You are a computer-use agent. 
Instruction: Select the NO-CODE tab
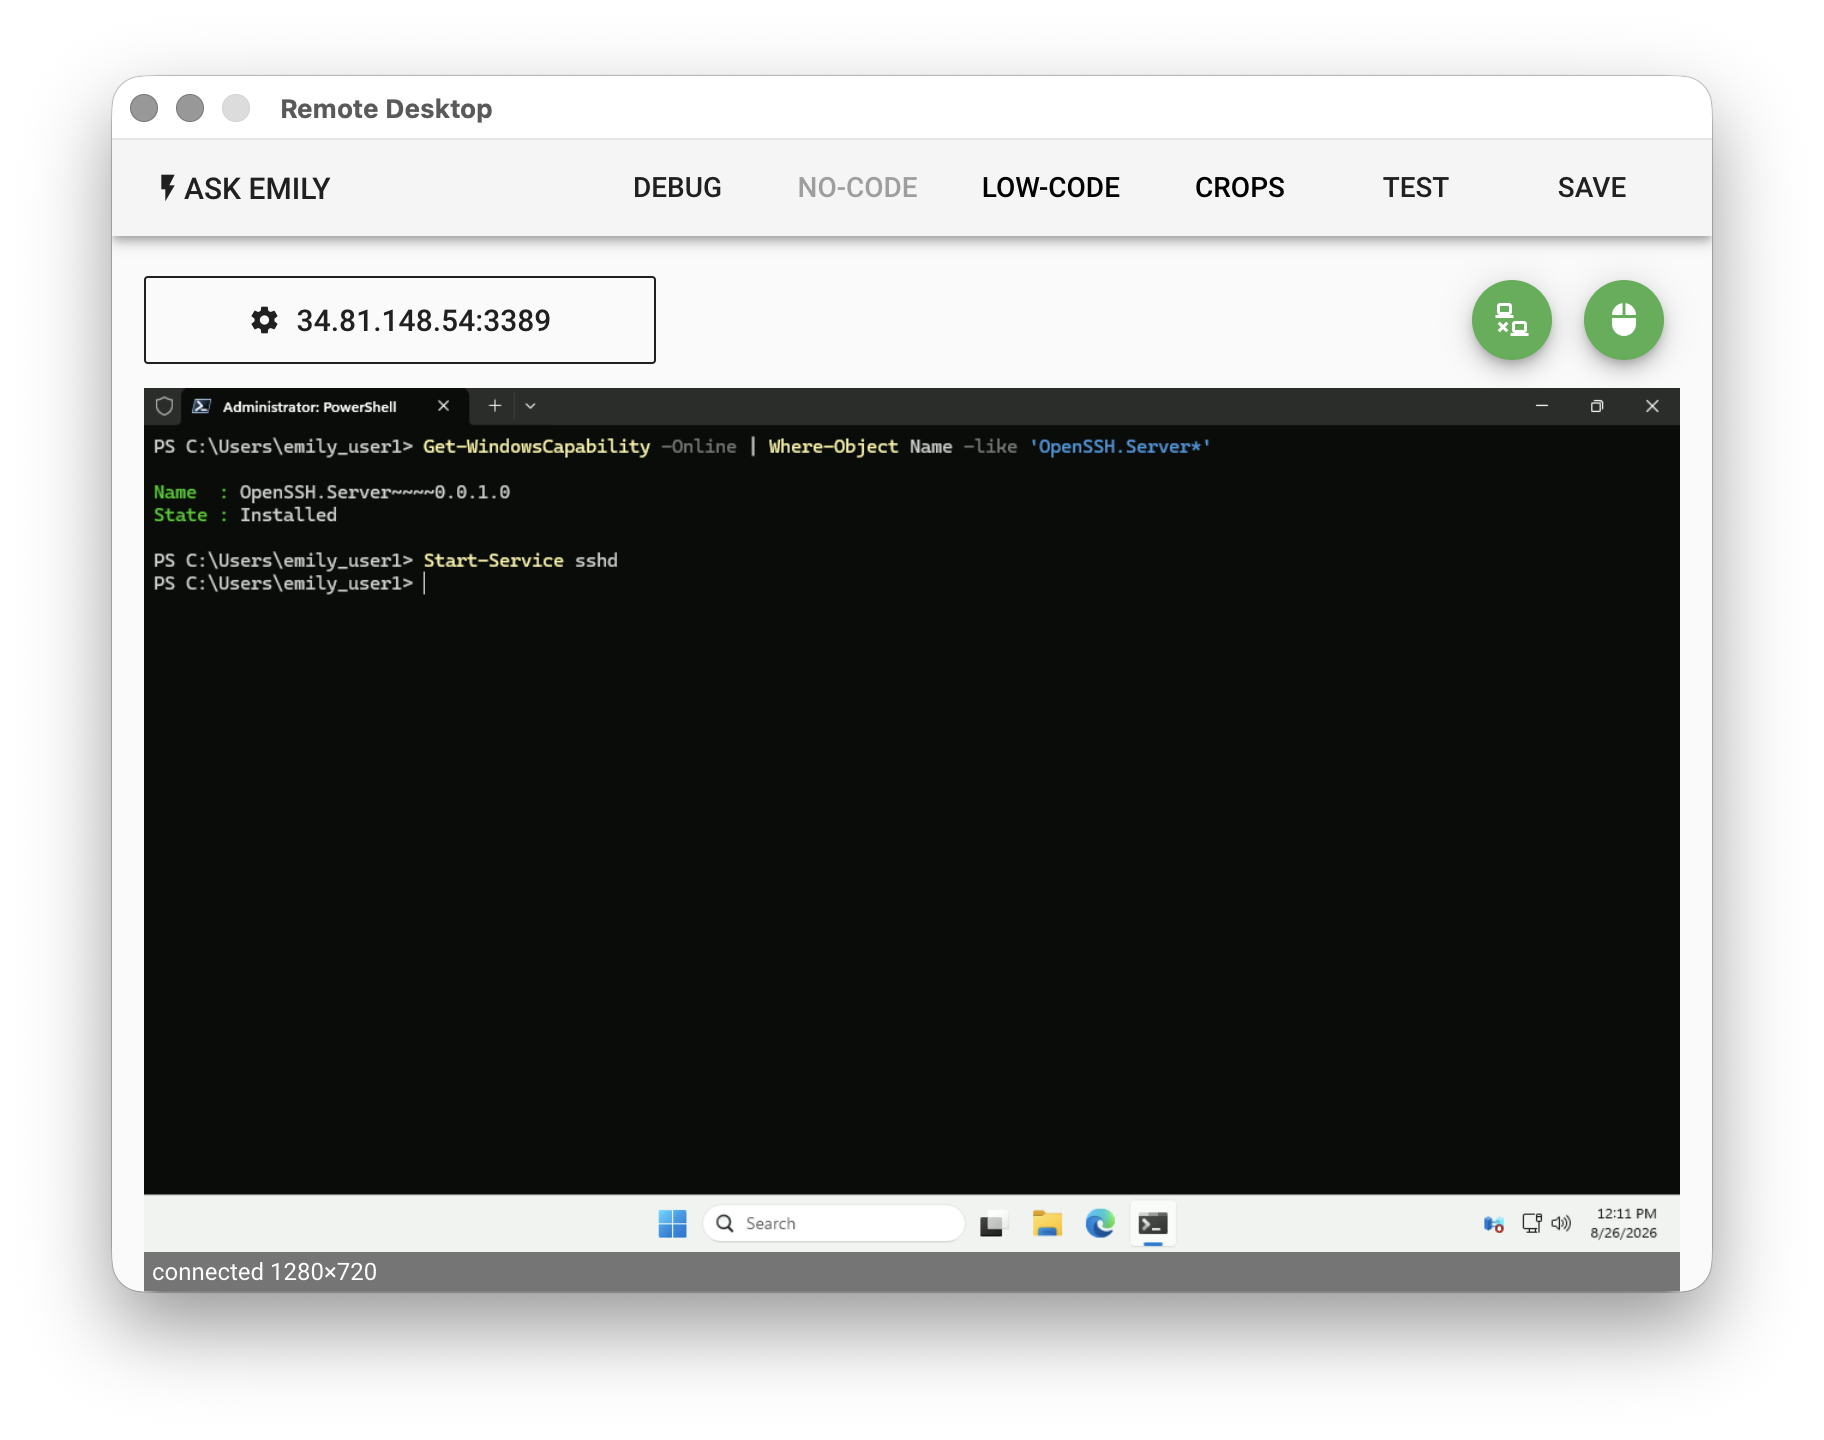click(x=857, y=187)
